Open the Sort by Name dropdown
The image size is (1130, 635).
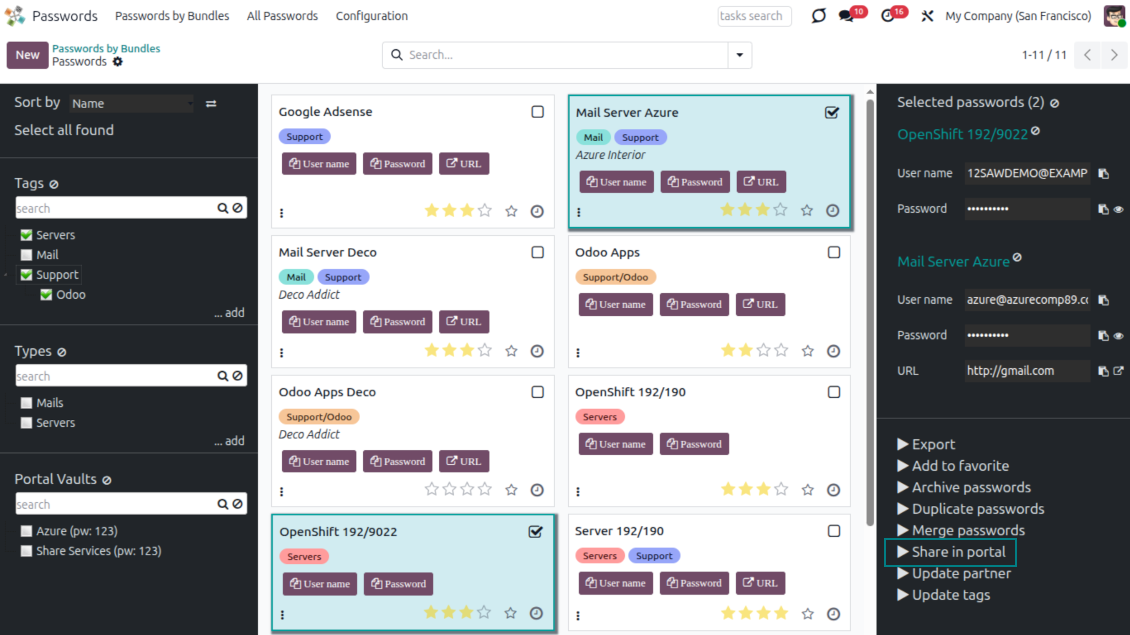coord(131,103)
